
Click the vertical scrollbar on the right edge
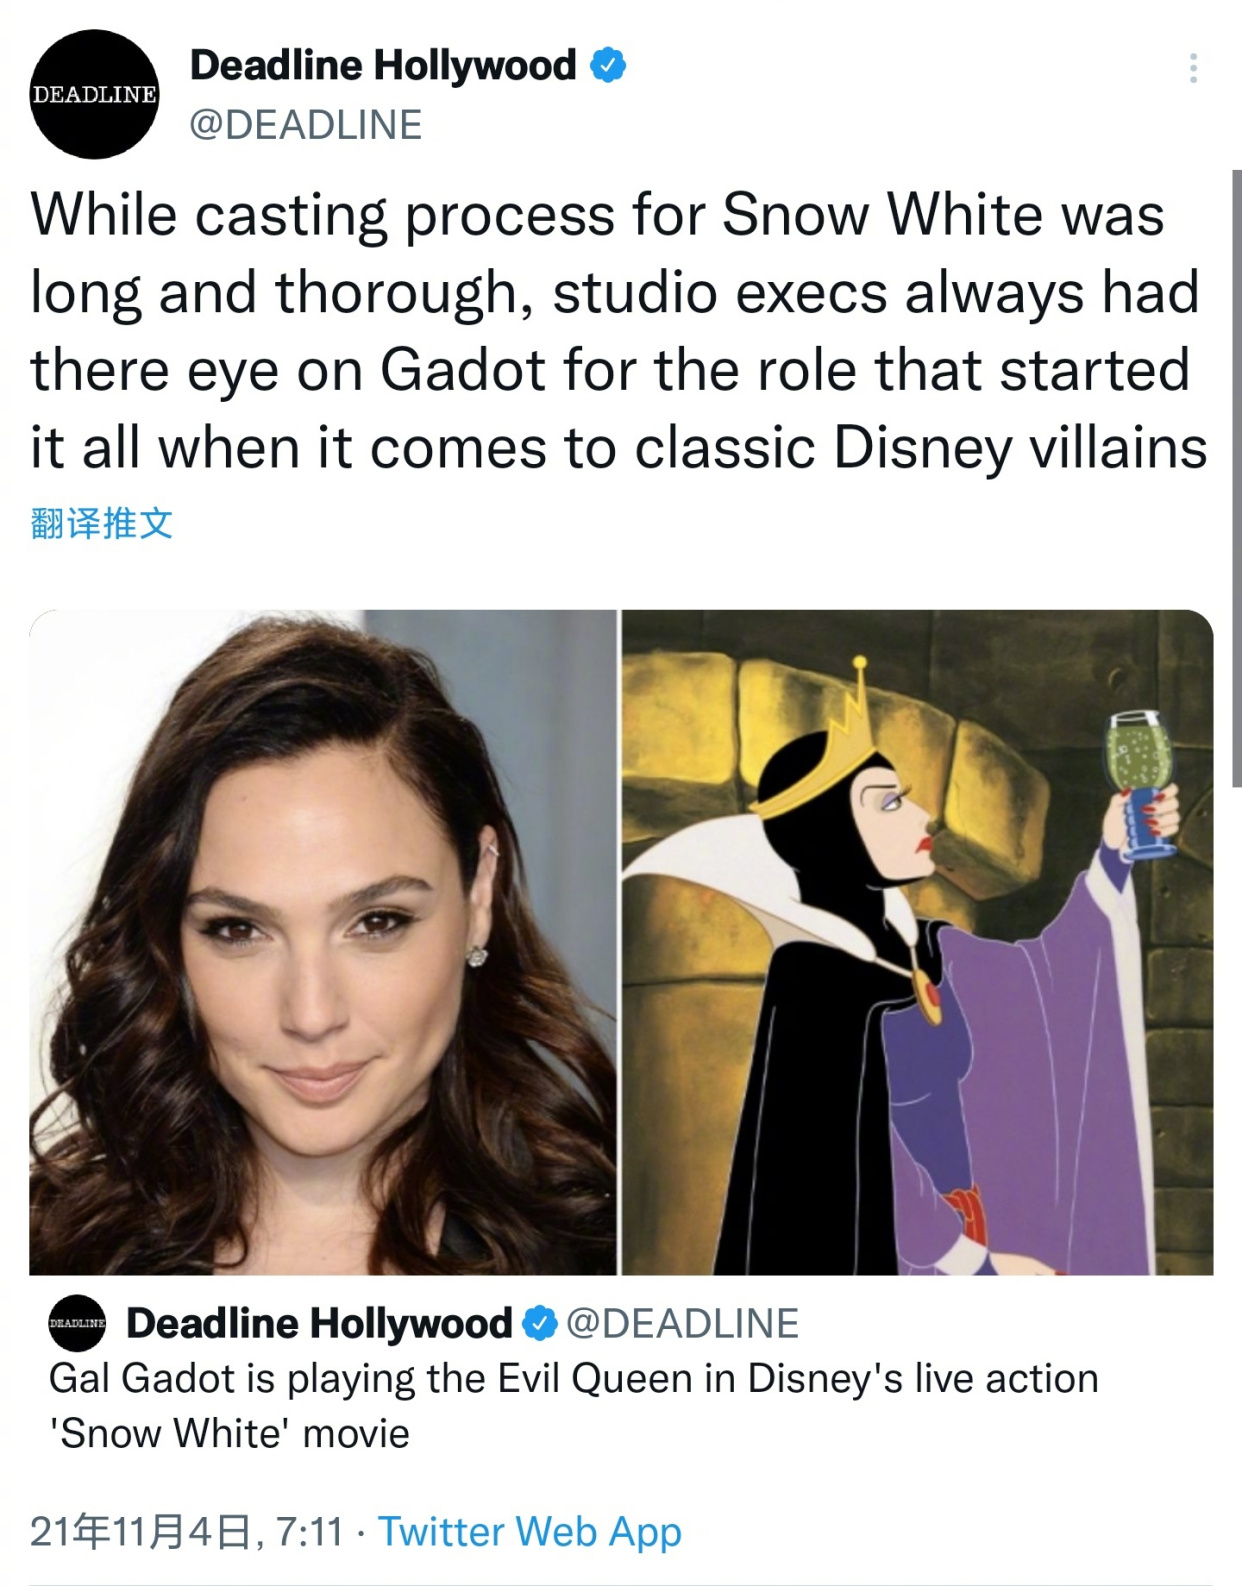[x=1236, y=478]
